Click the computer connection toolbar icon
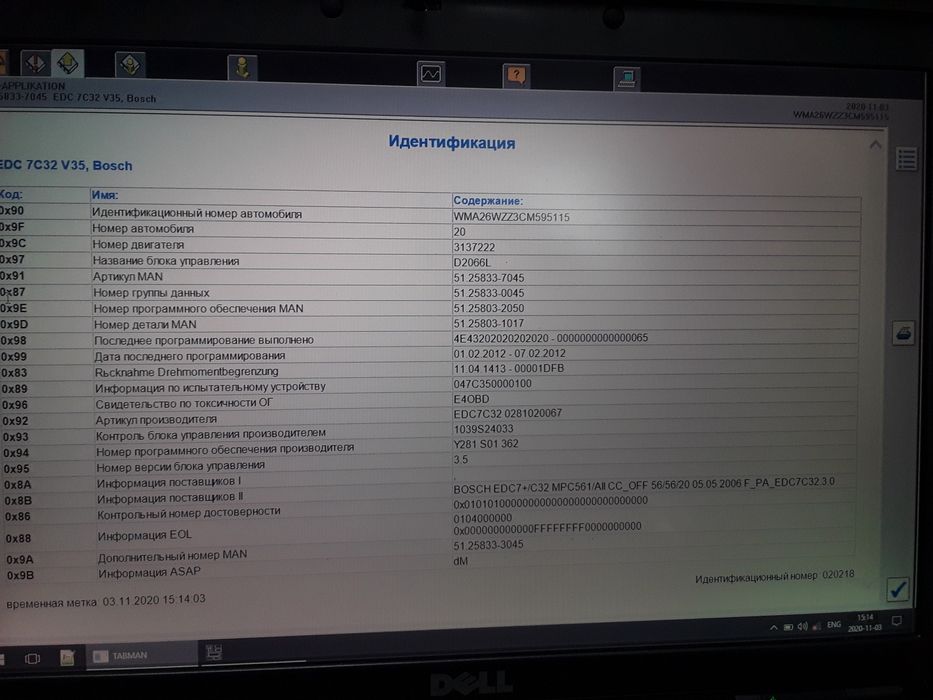The width and height of the screenshot is (933, 700). (x=627, y=78)
